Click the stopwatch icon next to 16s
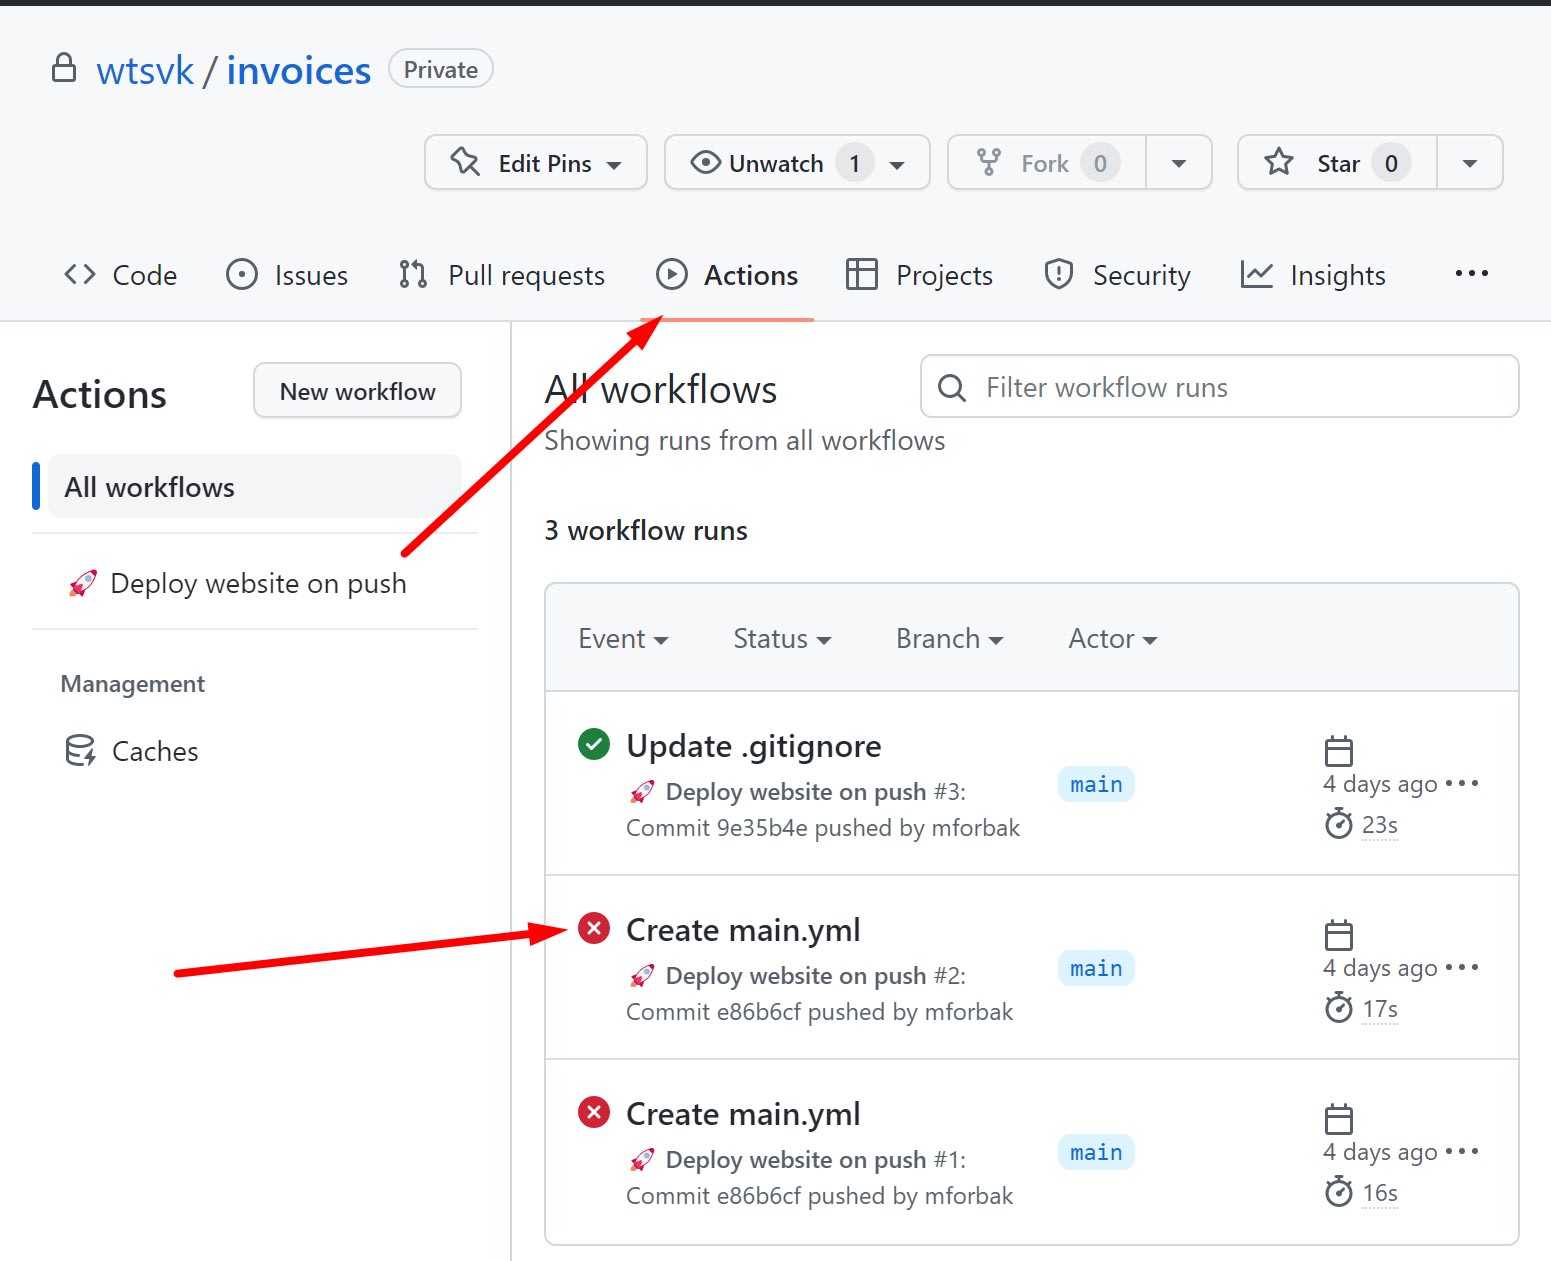1551x1261 pixels. (x=1339, y=1192)
